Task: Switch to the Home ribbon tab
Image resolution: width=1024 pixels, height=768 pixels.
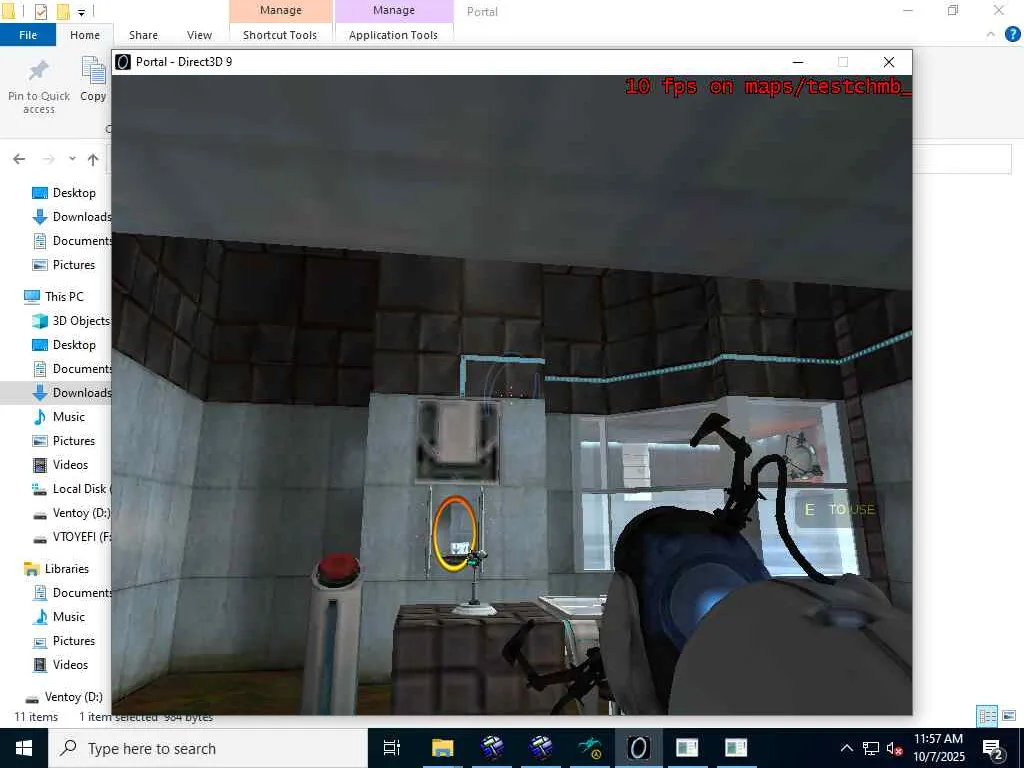Action: coord(85,35)
